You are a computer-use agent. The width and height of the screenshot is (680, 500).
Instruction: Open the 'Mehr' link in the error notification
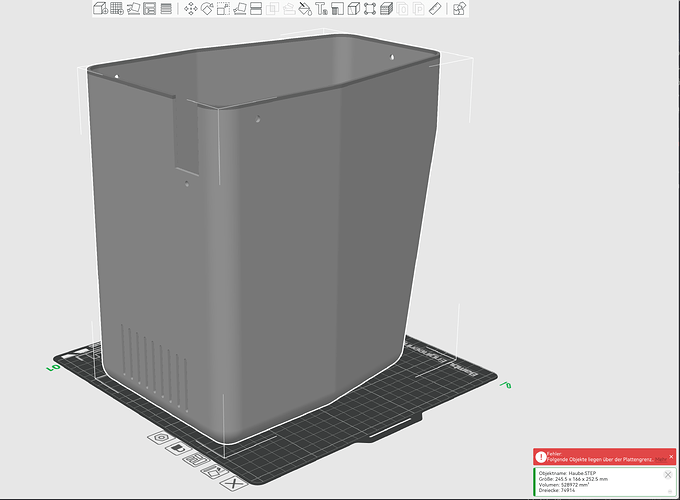coord(661,459)
